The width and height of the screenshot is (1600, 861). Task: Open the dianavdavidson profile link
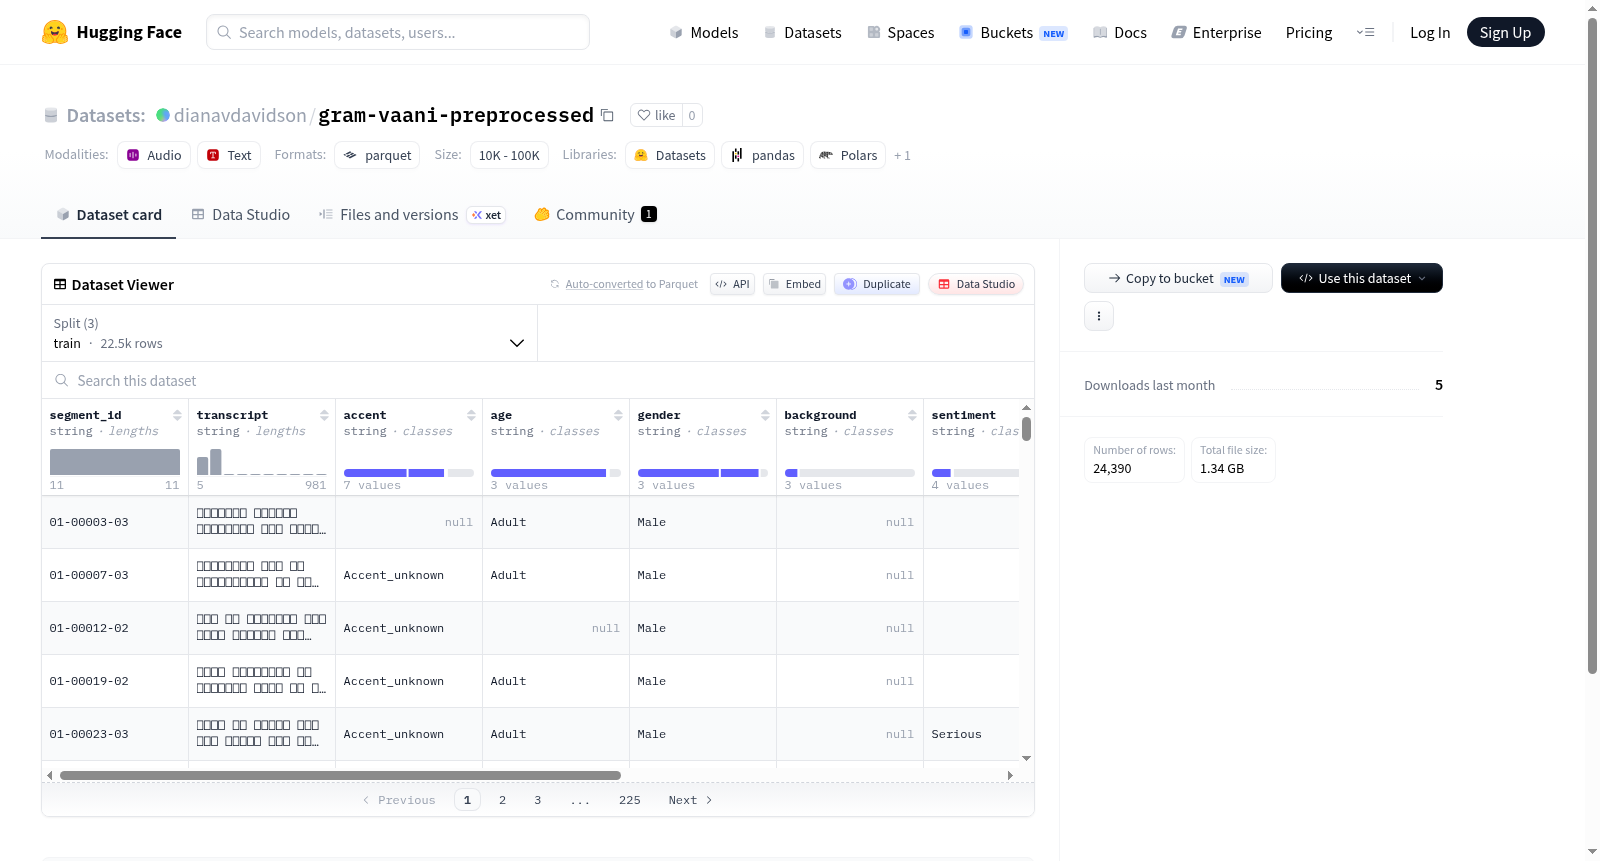click(240, 115)
